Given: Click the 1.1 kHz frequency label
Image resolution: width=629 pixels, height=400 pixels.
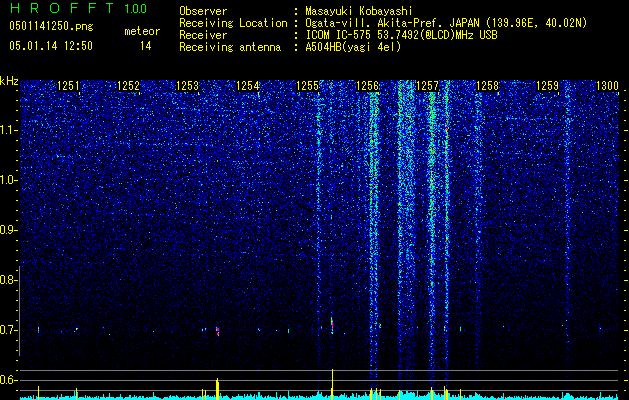Looking at the screenshot, I should pyautogui.click(x=8, y=130).
